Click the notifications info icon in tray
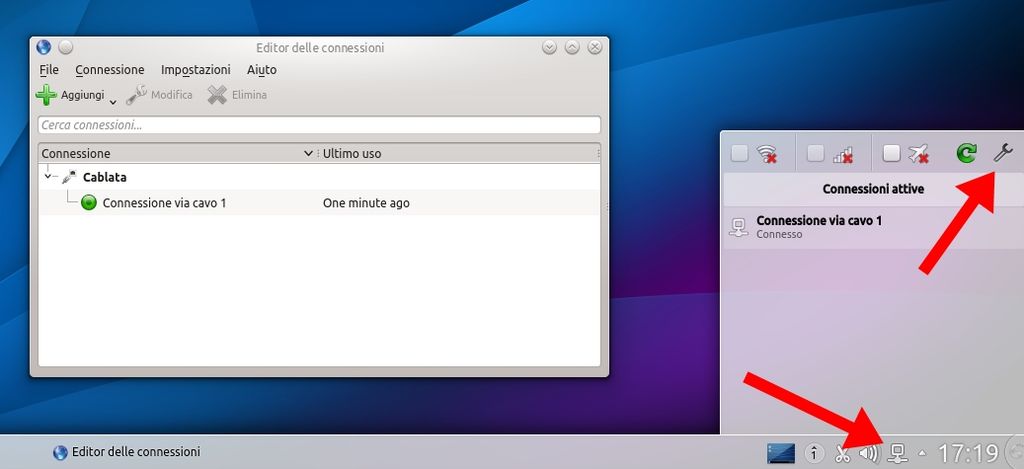Image resolution: width=1024 pixels, height=469 pixels. point(814,452)
